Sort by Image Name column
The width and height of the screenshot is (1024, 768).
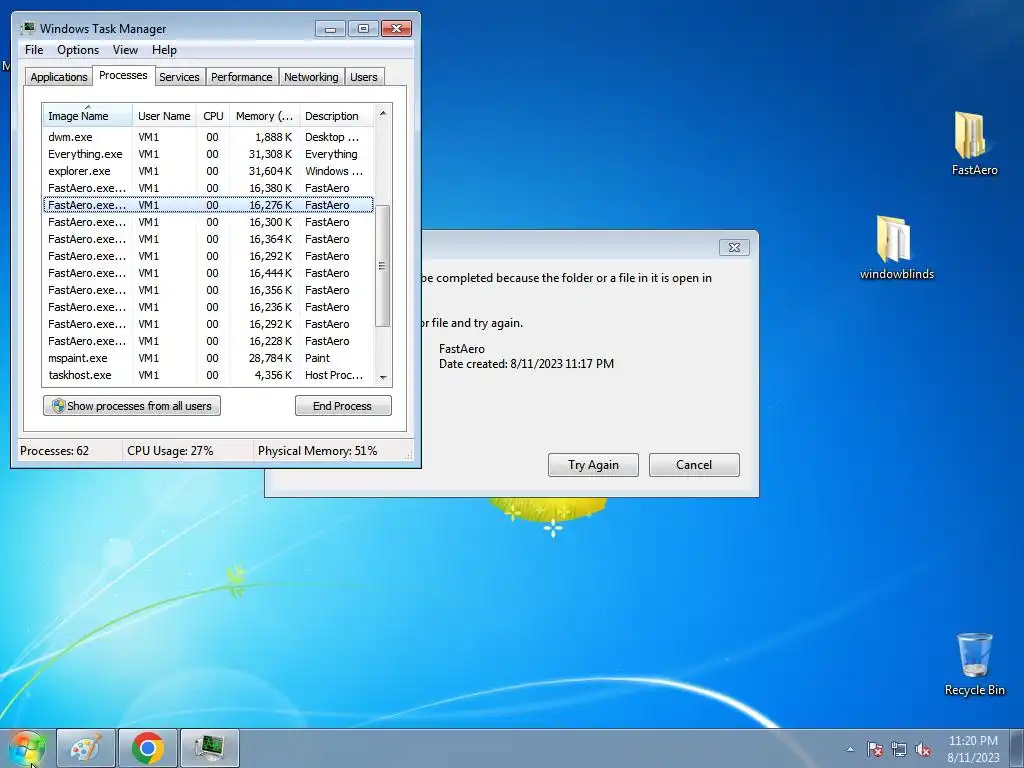click(x=88, y=116)
